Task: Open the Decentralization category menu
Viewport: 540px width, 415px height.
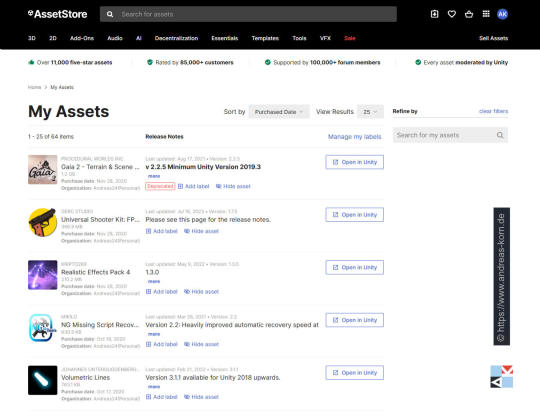Action: 176,38
